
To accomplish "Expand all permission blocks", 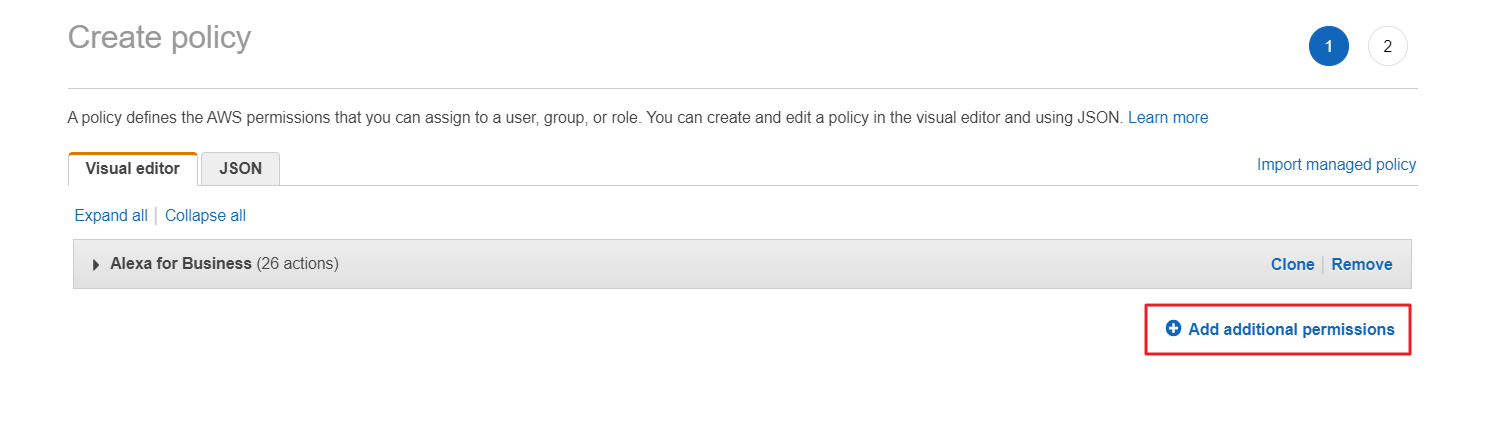I will pos(111,216).
